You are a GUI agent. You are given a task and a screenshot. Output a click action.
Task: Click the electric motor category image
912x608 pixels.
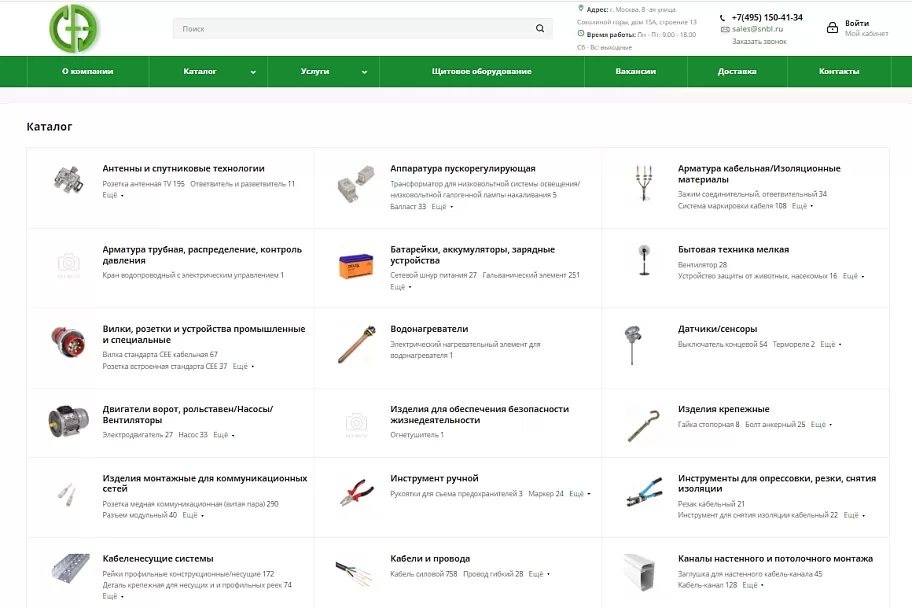68,421
